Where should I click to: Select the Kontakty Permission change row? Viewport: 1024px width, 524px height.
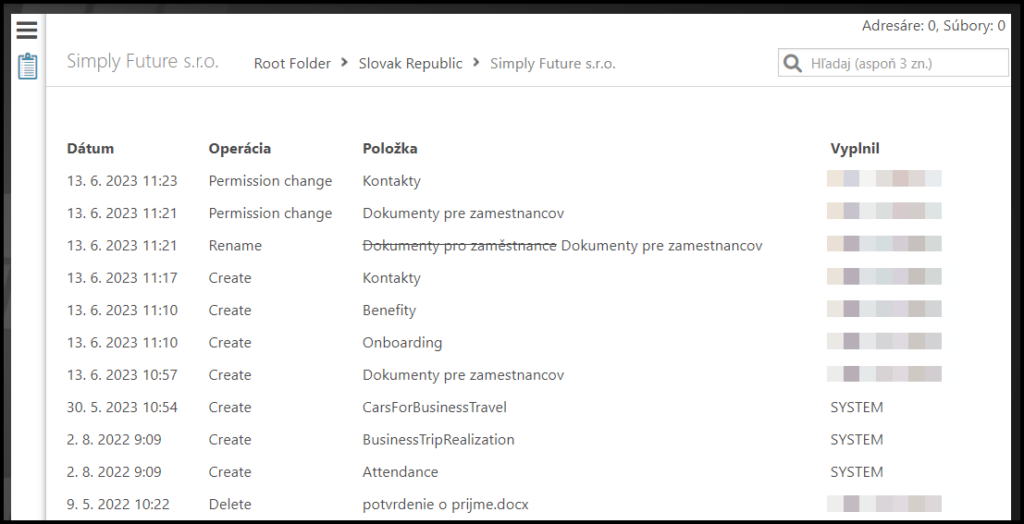(x=391, y=181)
